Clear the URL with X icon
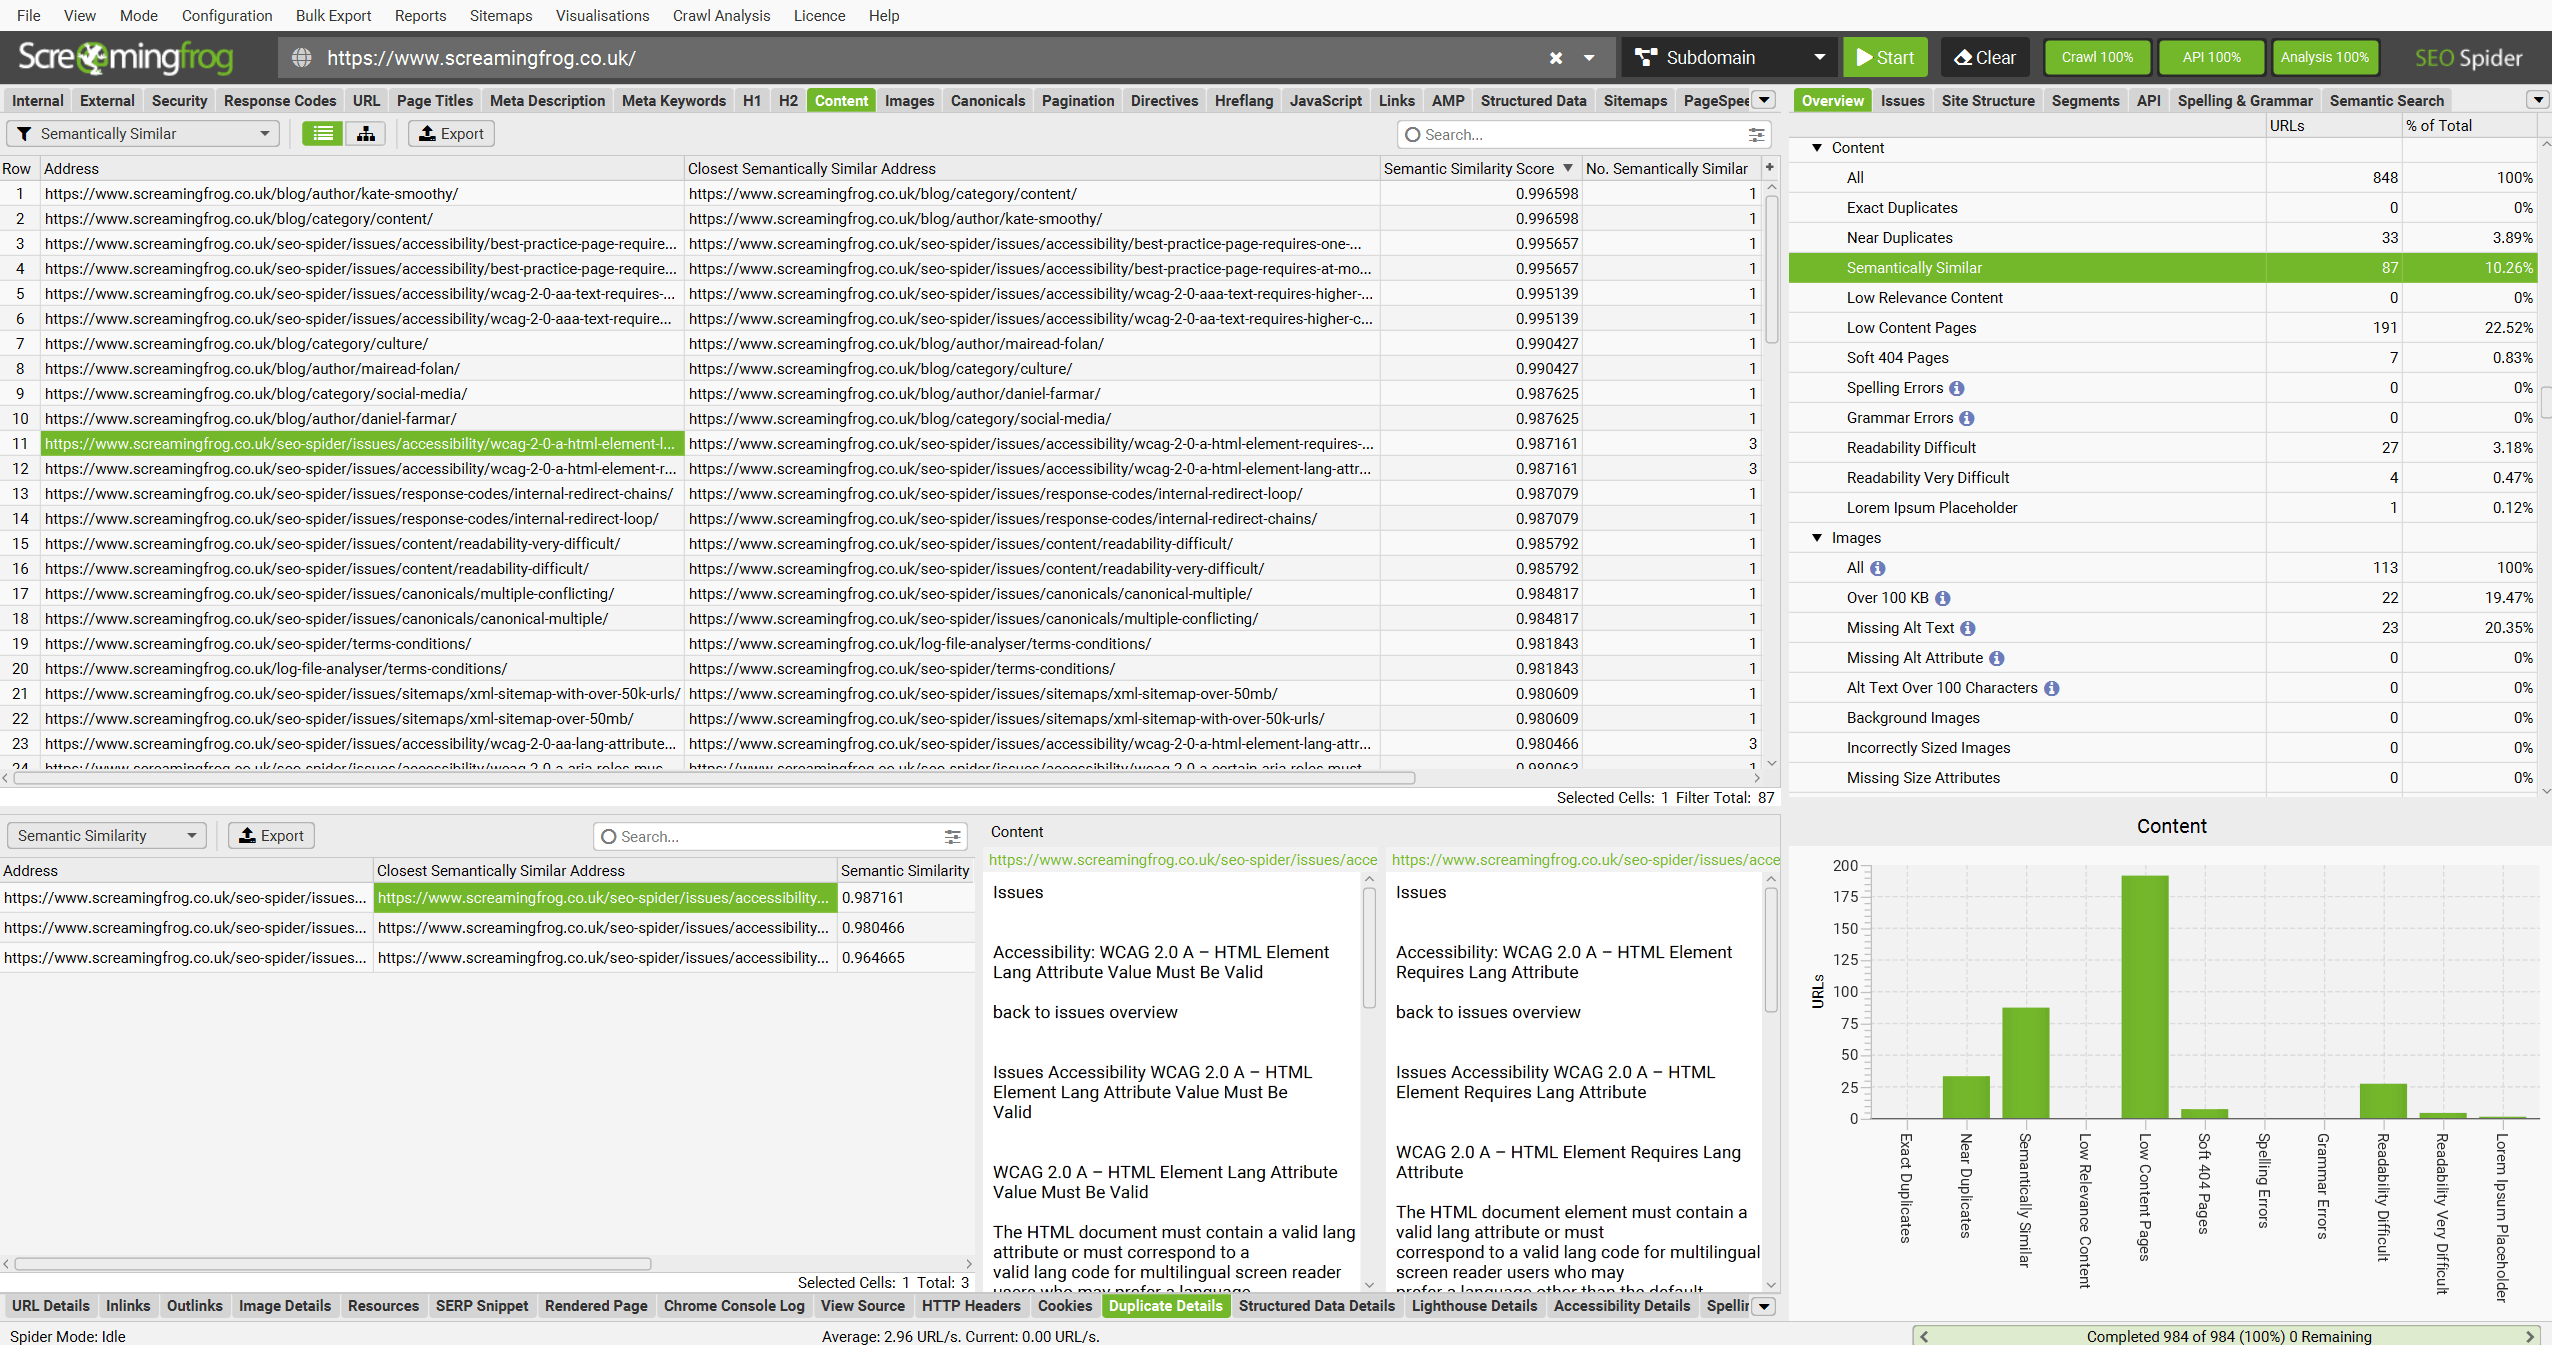The height and width of the screenshot is (1345, 2552). coord(1556,58)
